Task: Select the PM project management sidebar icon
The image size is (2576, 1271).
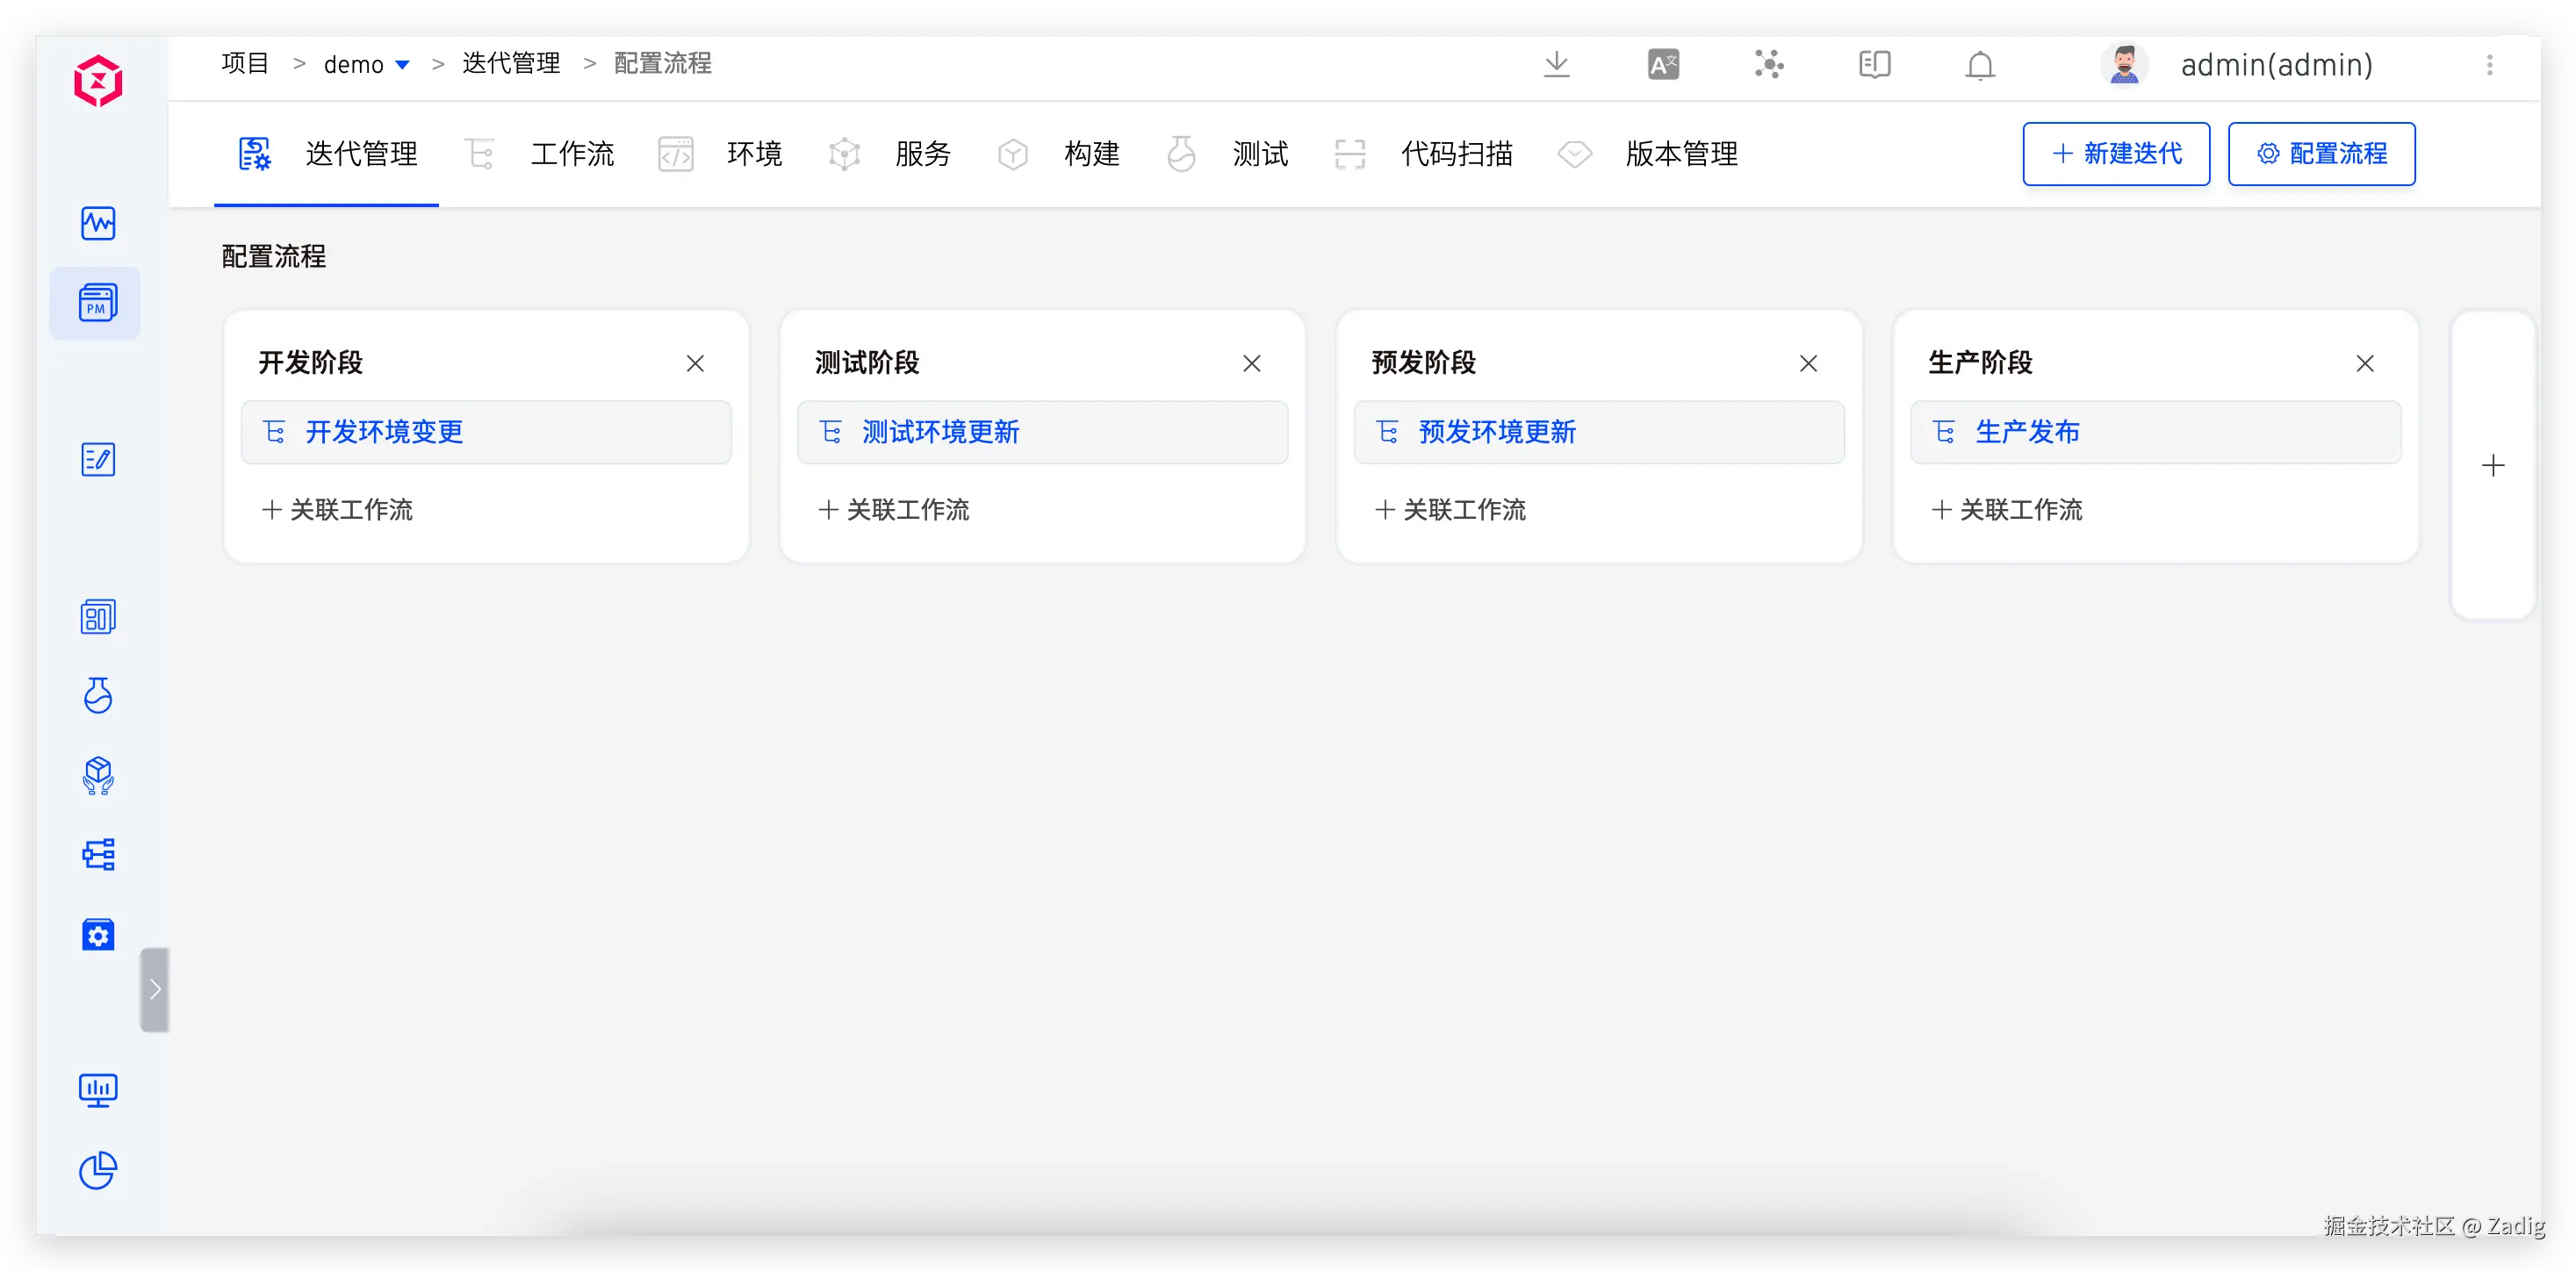Action: pos(97,303)
